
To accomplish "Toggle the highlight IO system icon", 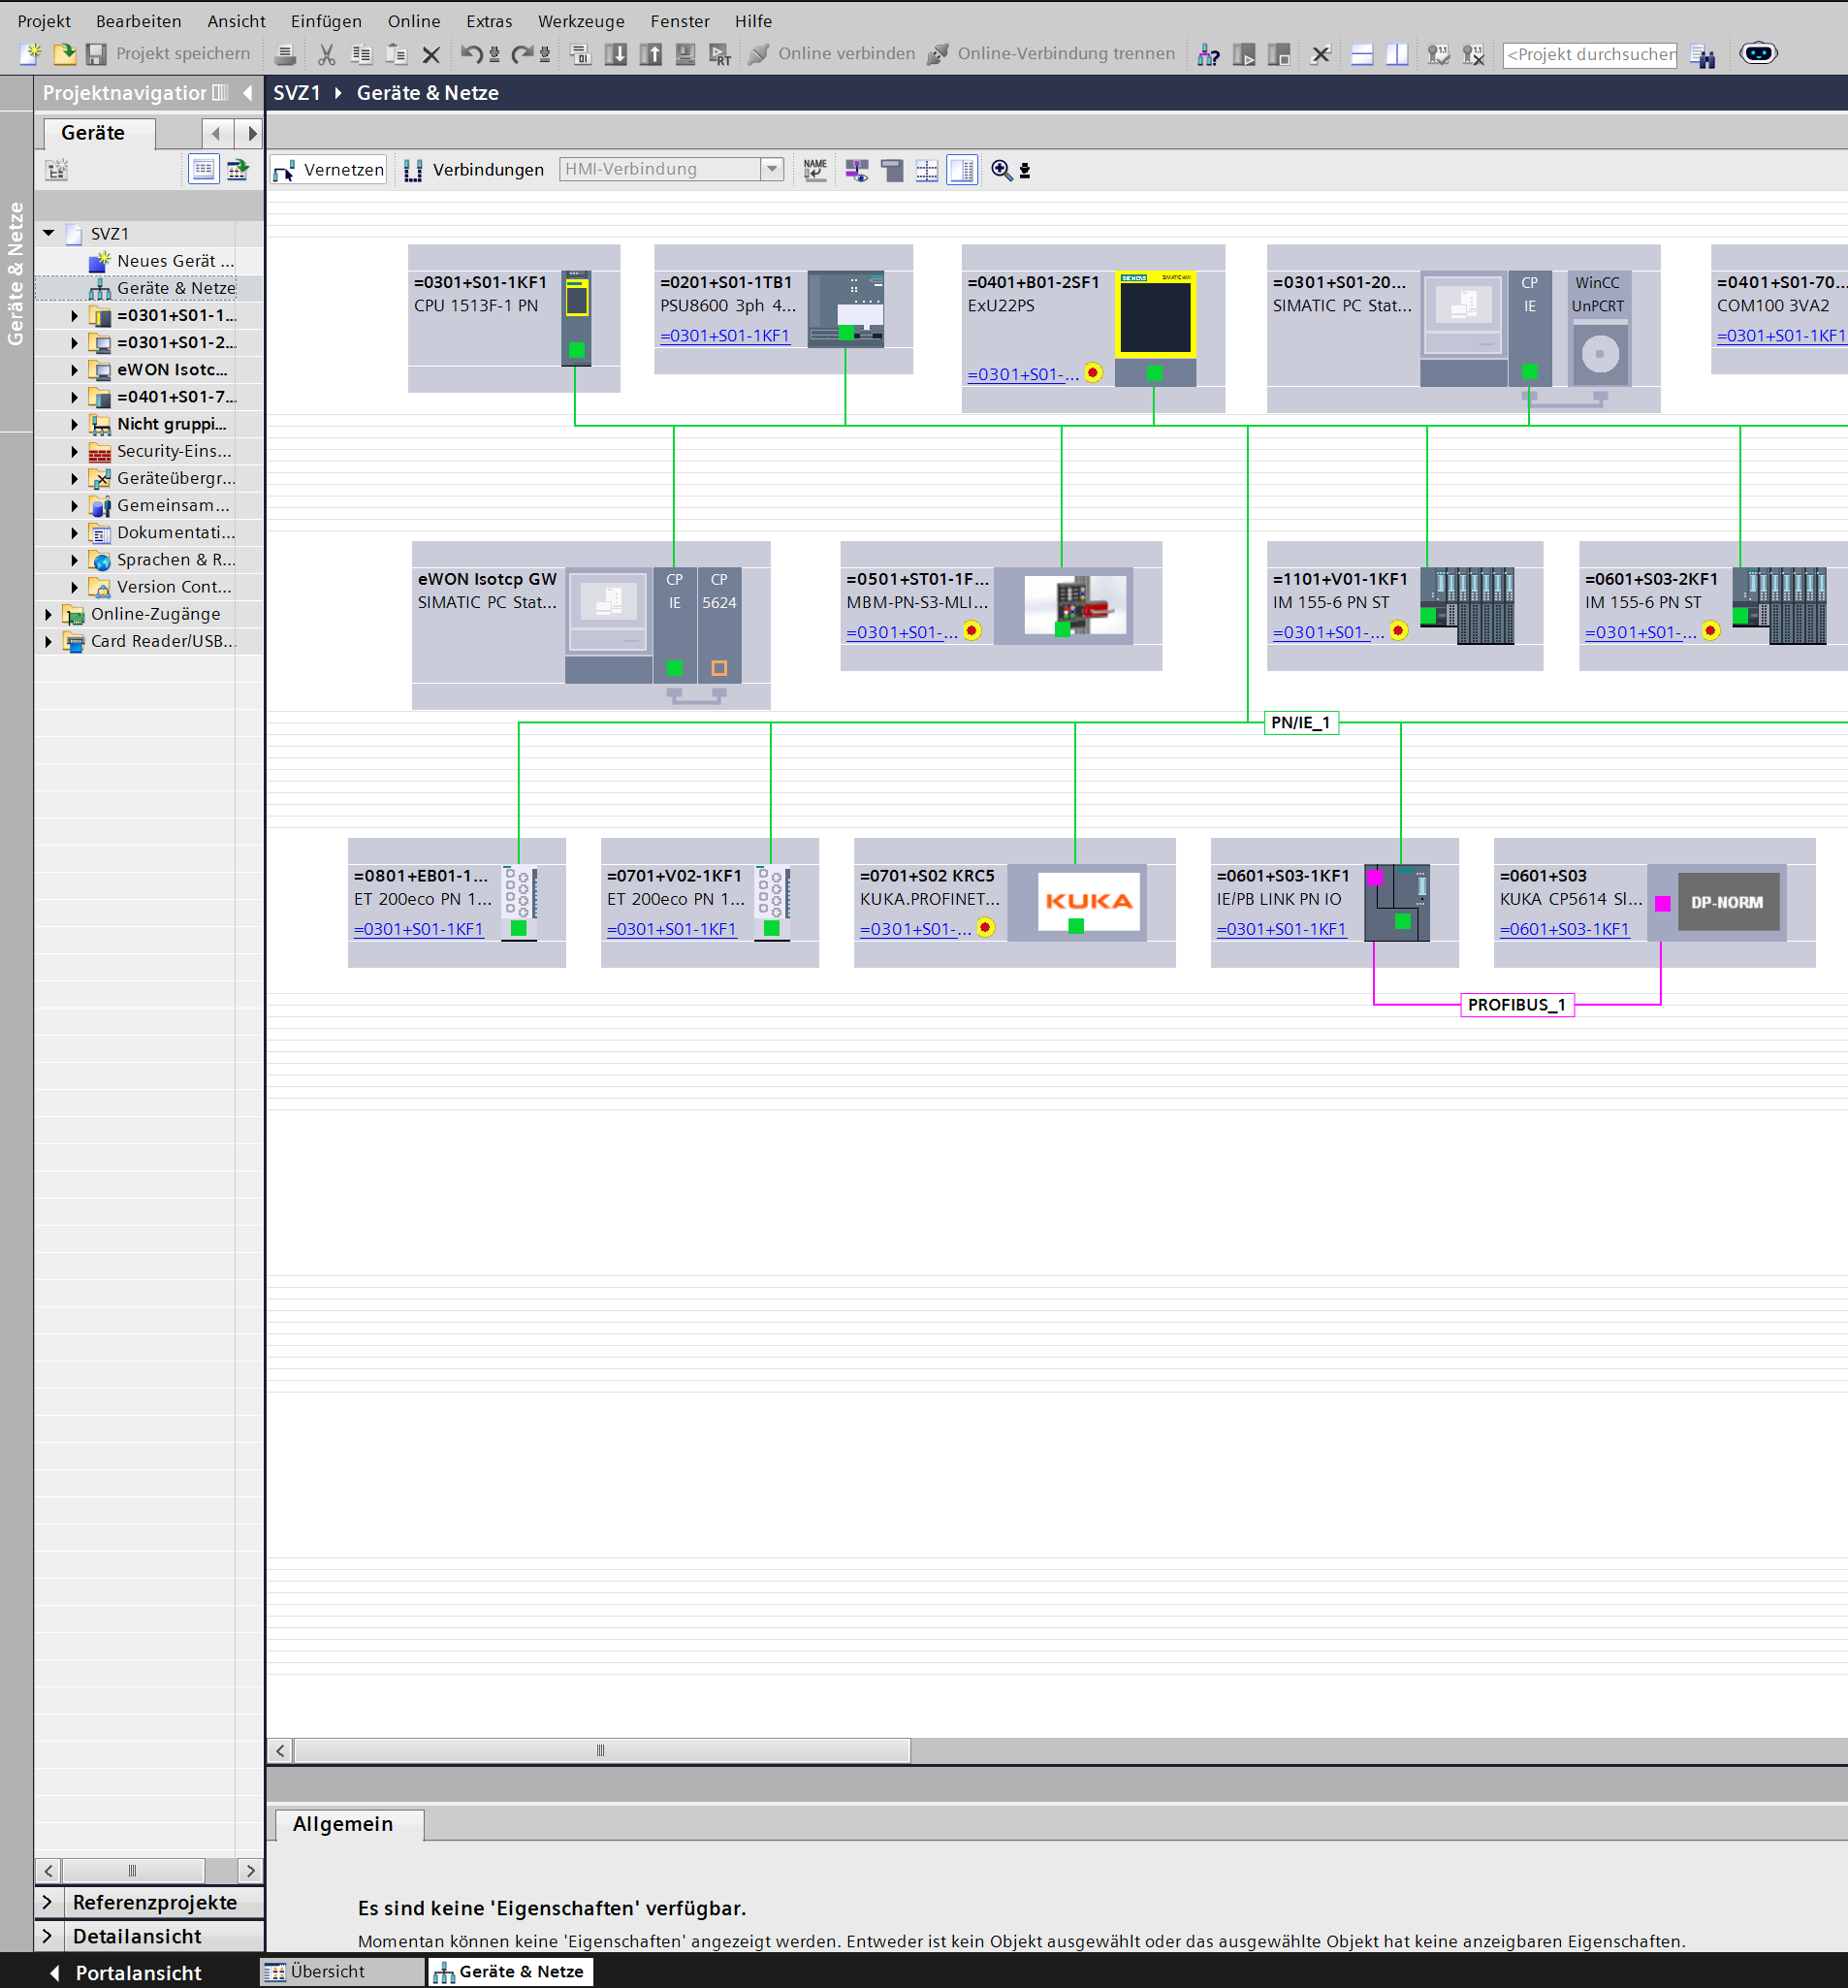I will pyautogui.click(x=857, y=170).
